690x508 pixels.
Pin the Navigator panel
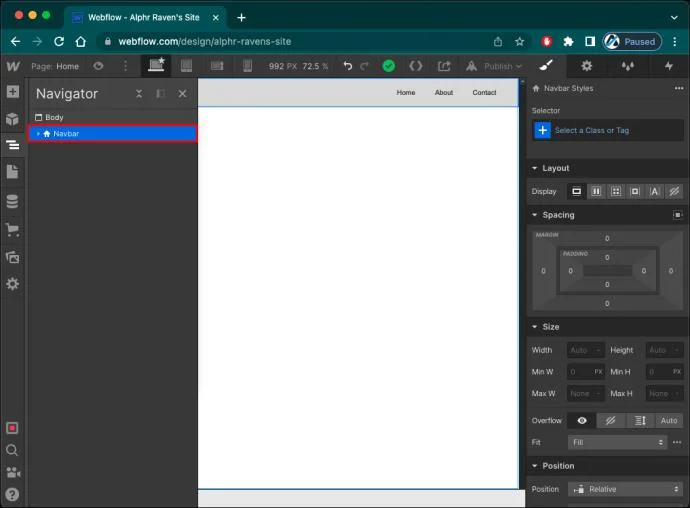(161, 94)
